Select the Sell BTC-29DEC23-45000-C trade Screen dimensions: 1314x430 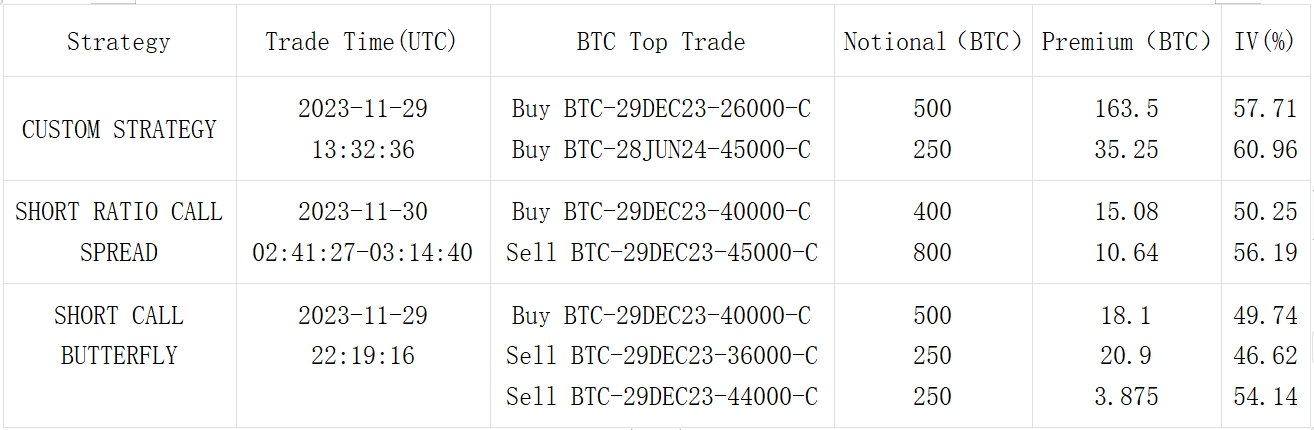pos(661,253)
